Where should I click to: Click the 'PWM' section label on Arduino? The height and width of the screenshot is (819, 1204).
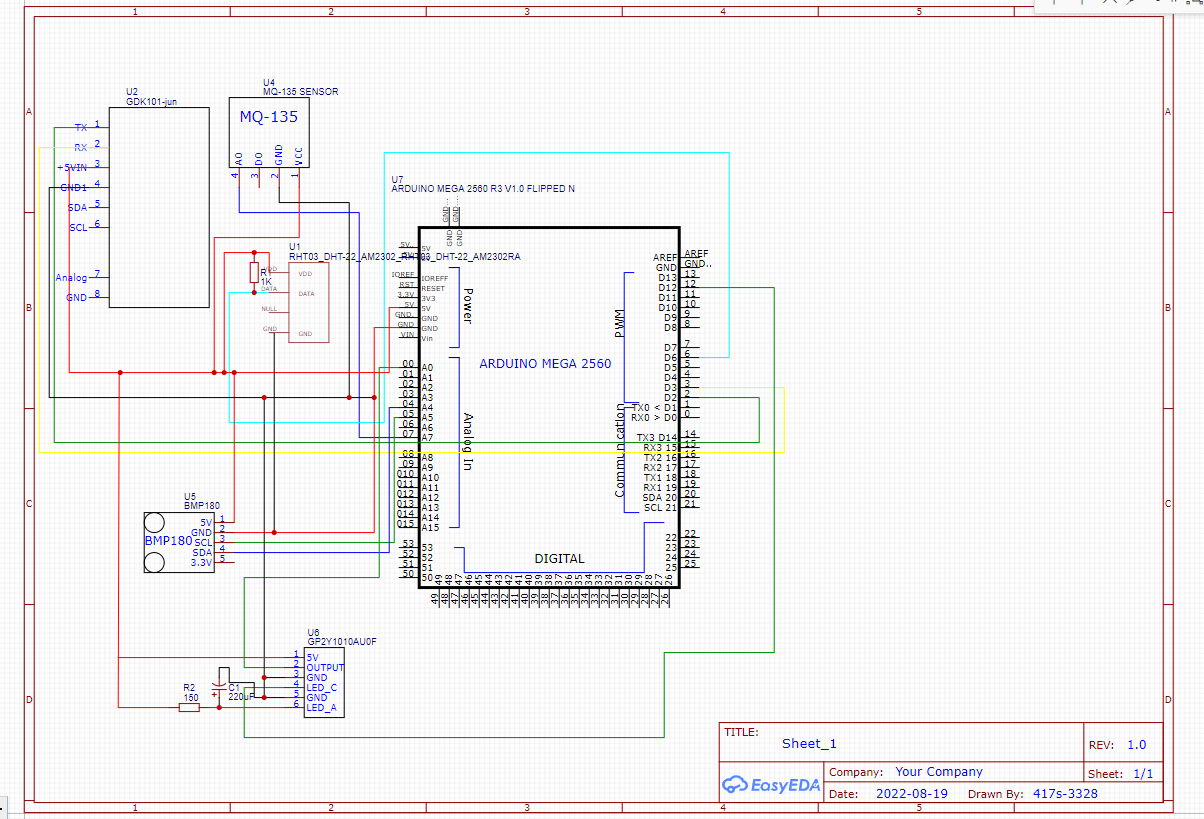coord(619,322)
